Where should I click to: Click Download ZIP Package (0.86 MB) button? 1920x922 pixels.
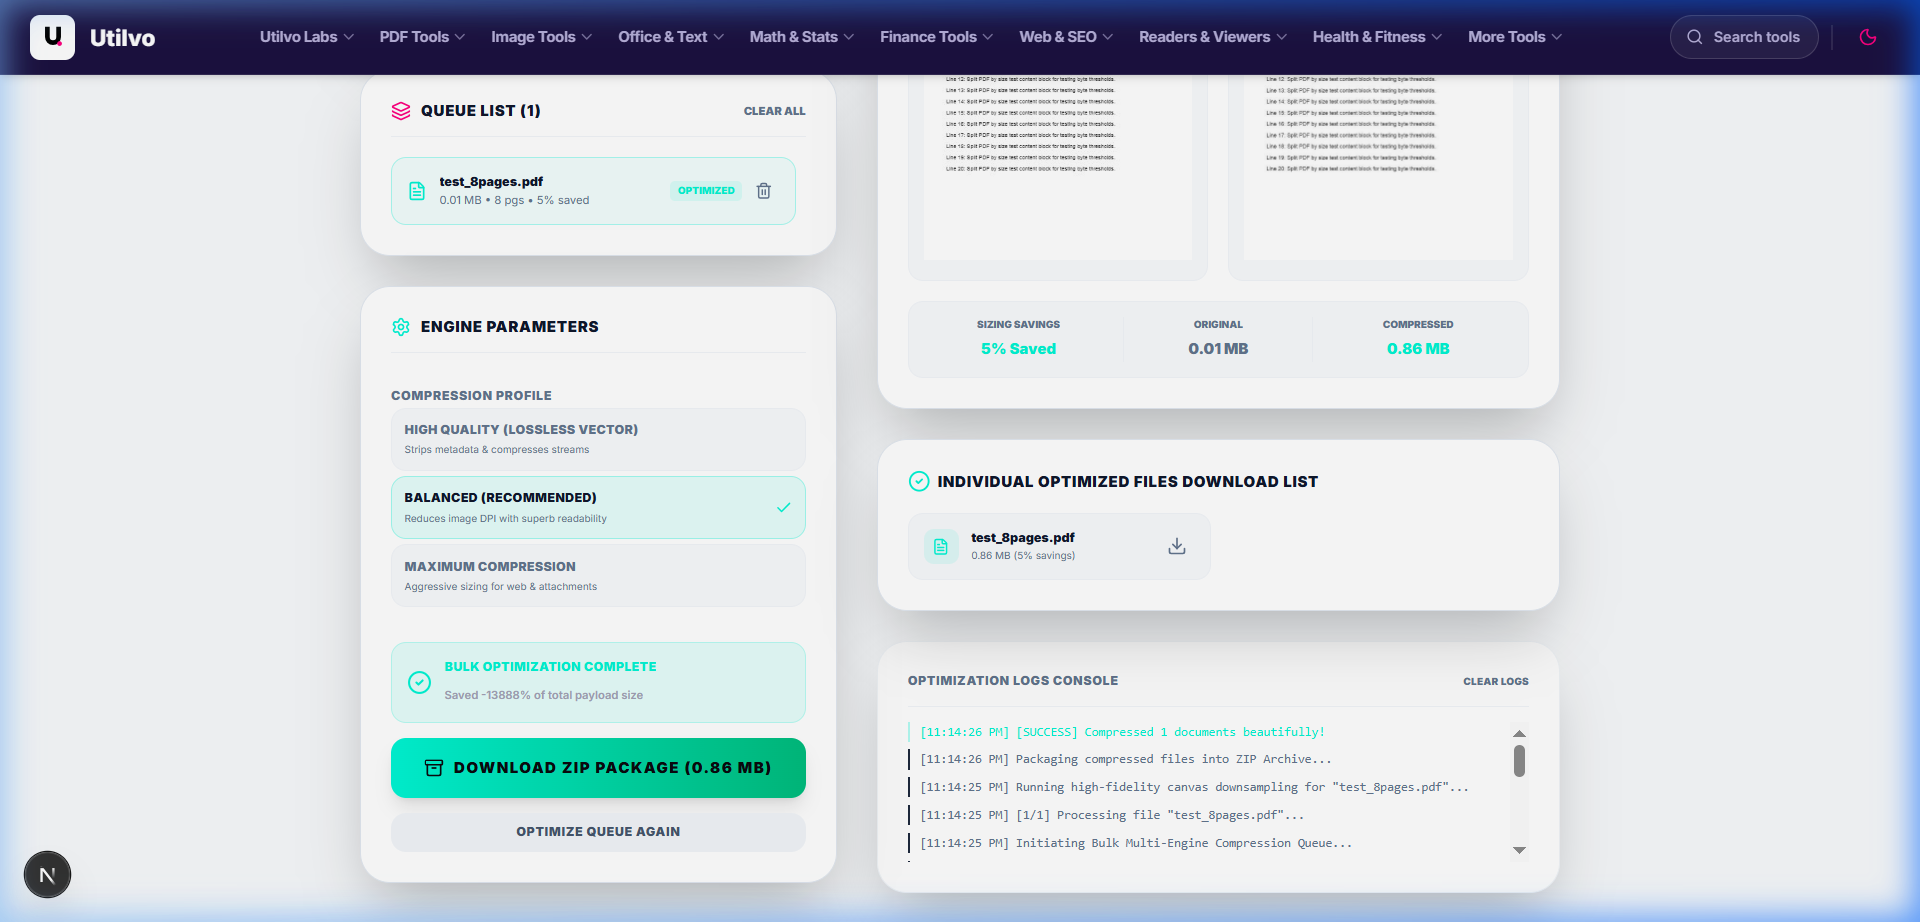point(598,768)
